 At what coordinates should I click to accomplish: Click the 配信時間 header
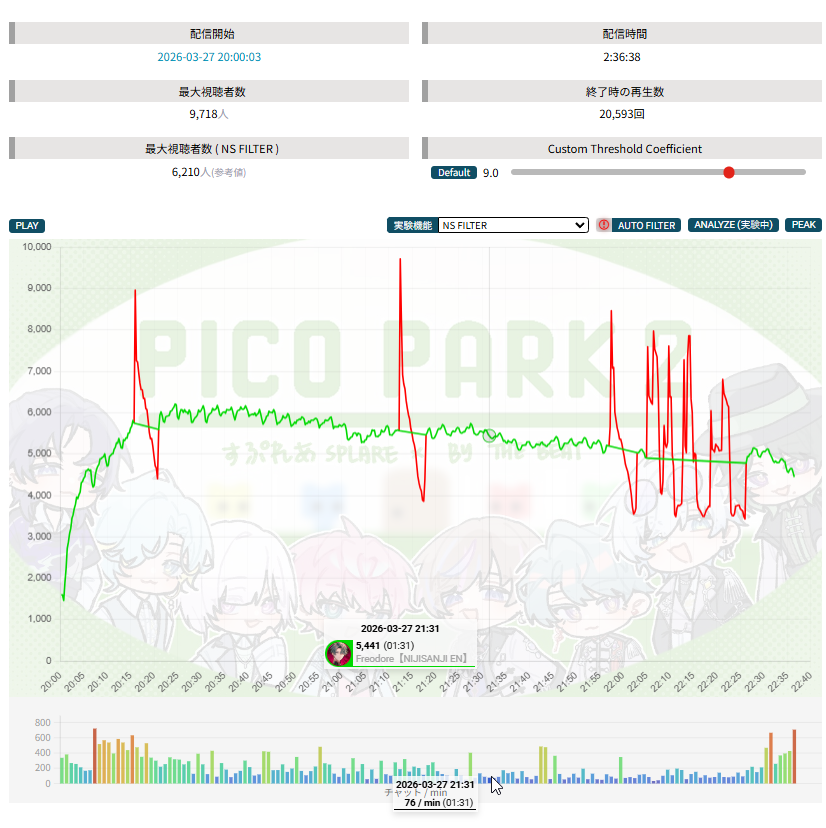tap(622, 33)
